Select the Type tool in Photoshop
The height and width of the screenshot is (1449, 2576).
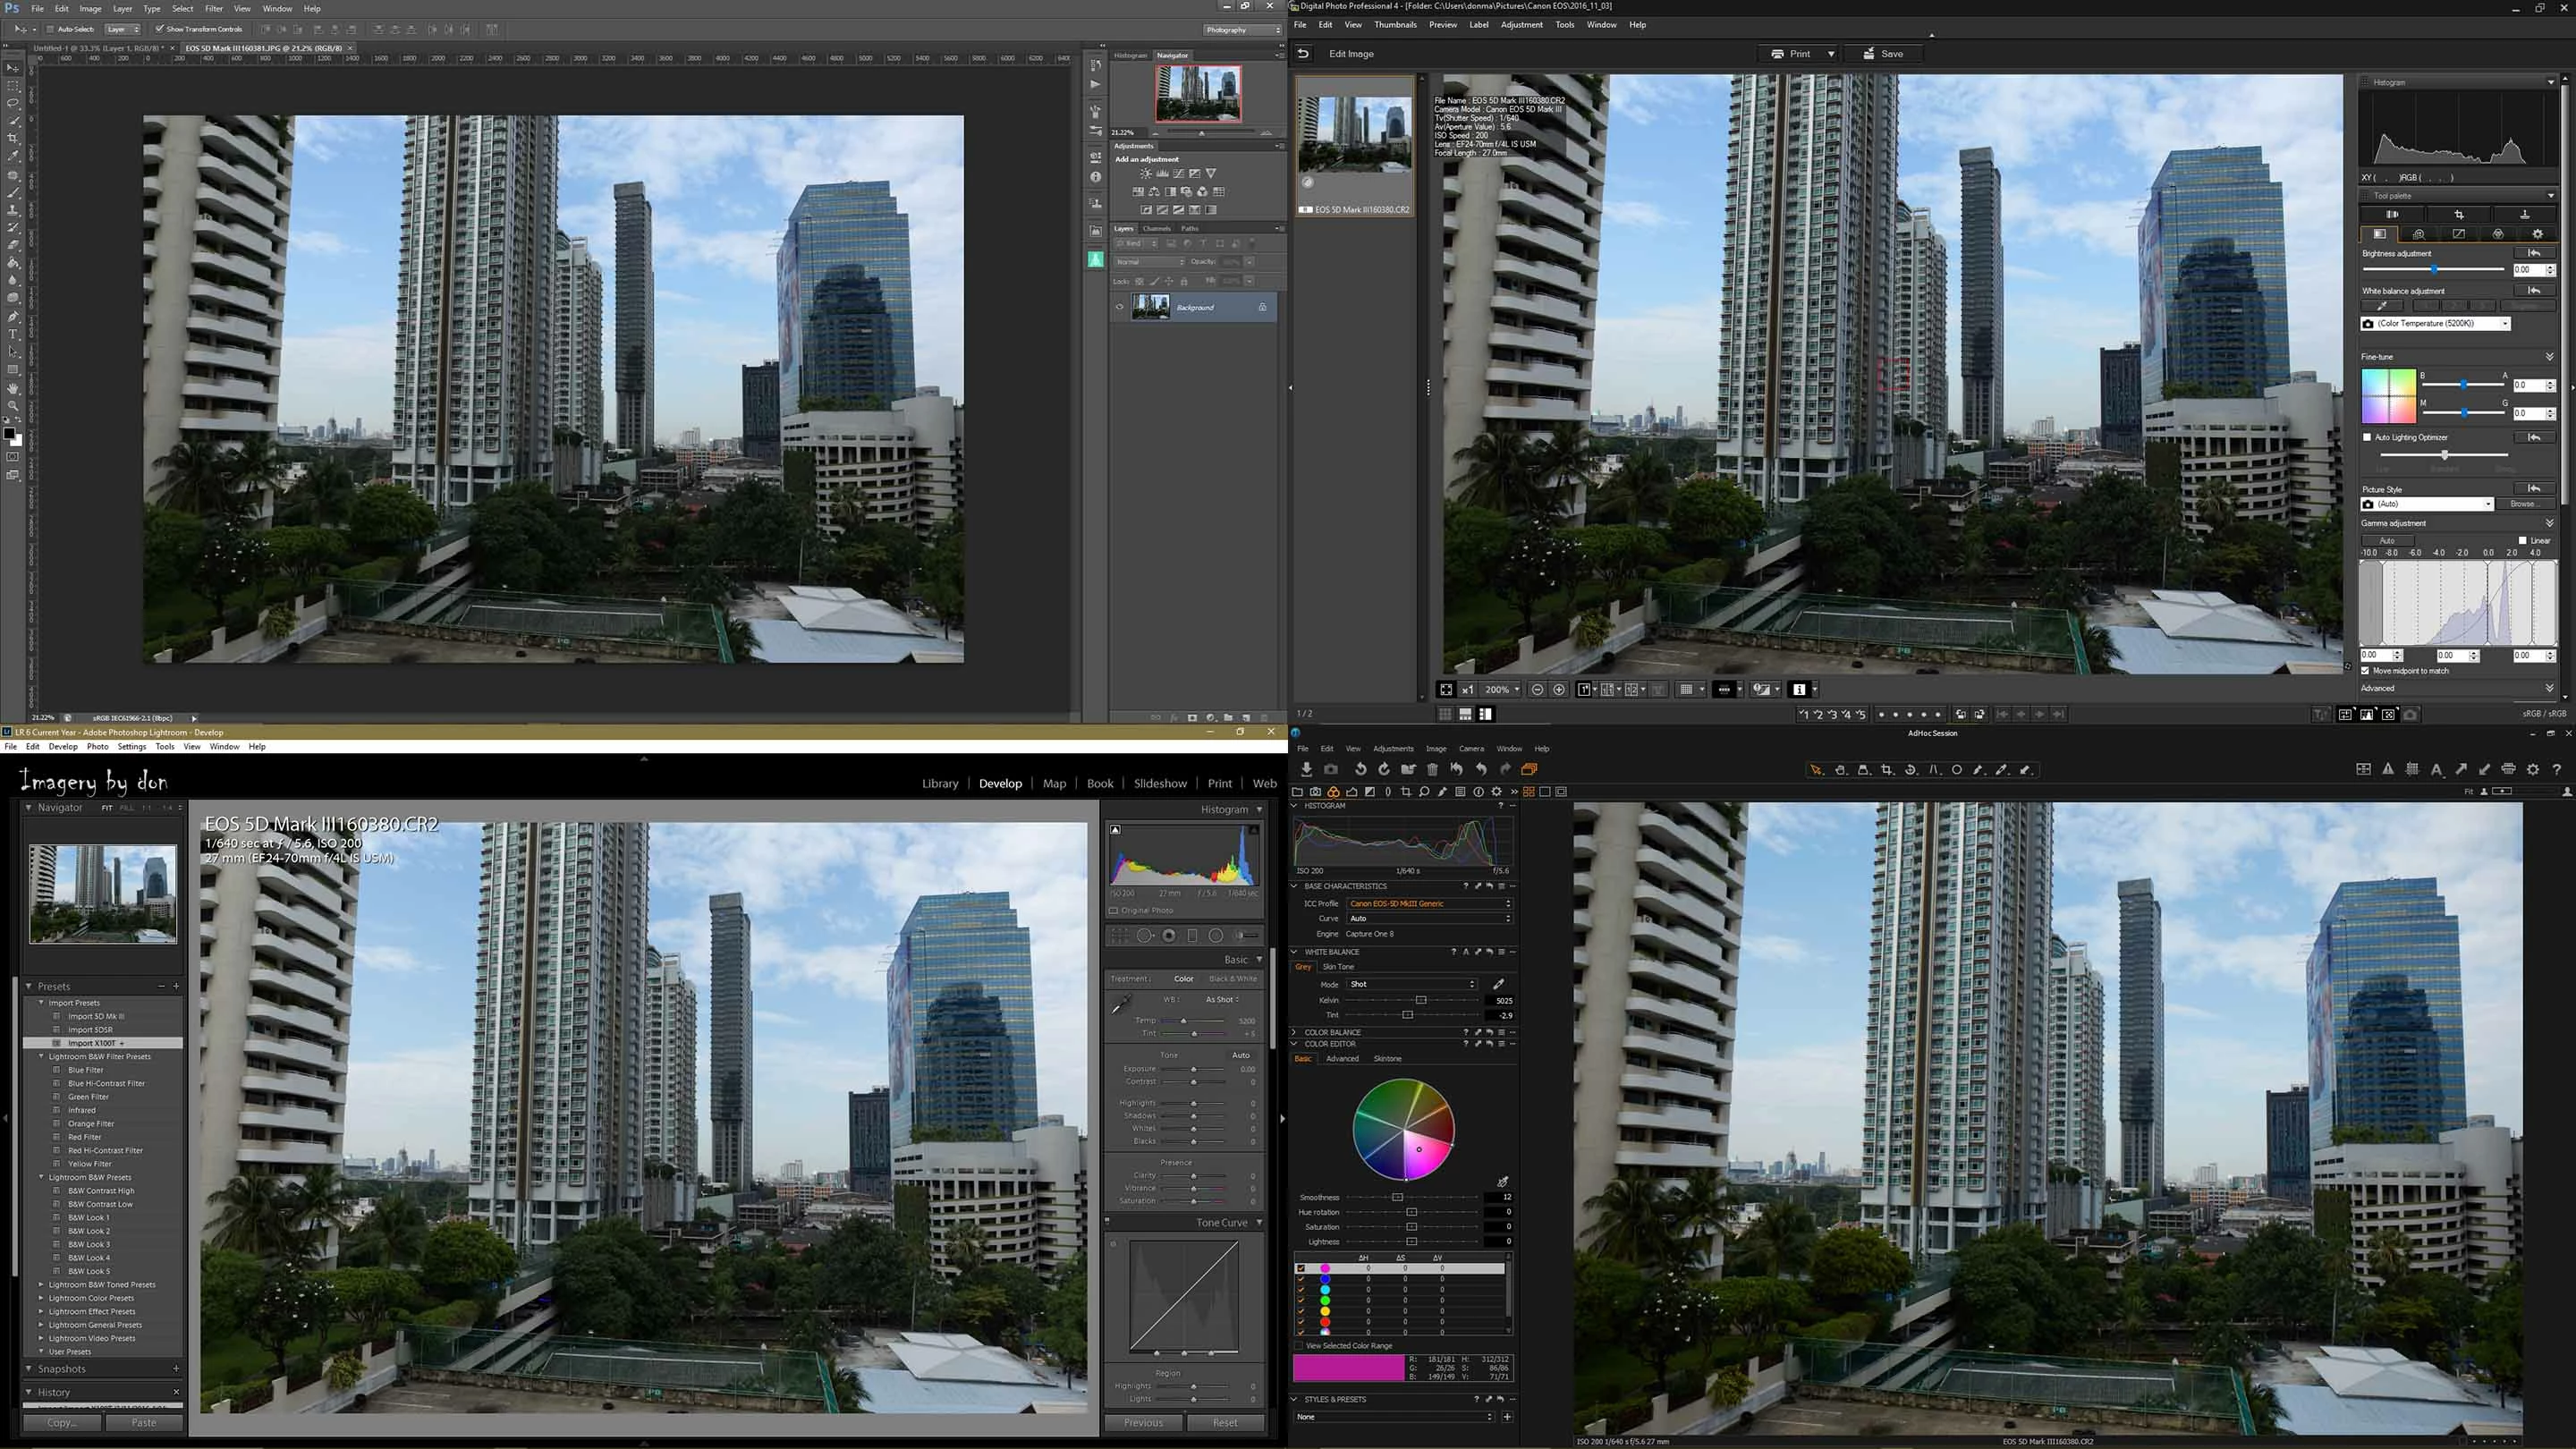(13, 334)
